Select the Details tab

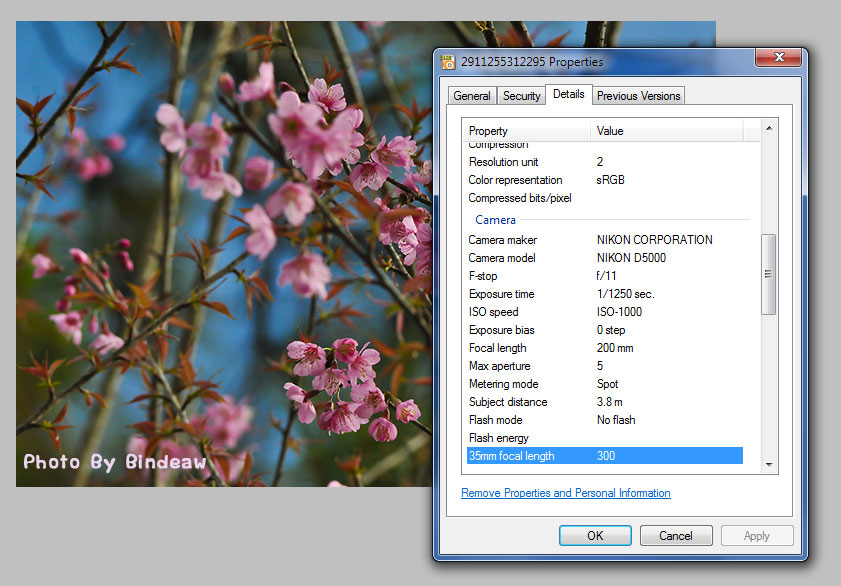pos(568,94)
